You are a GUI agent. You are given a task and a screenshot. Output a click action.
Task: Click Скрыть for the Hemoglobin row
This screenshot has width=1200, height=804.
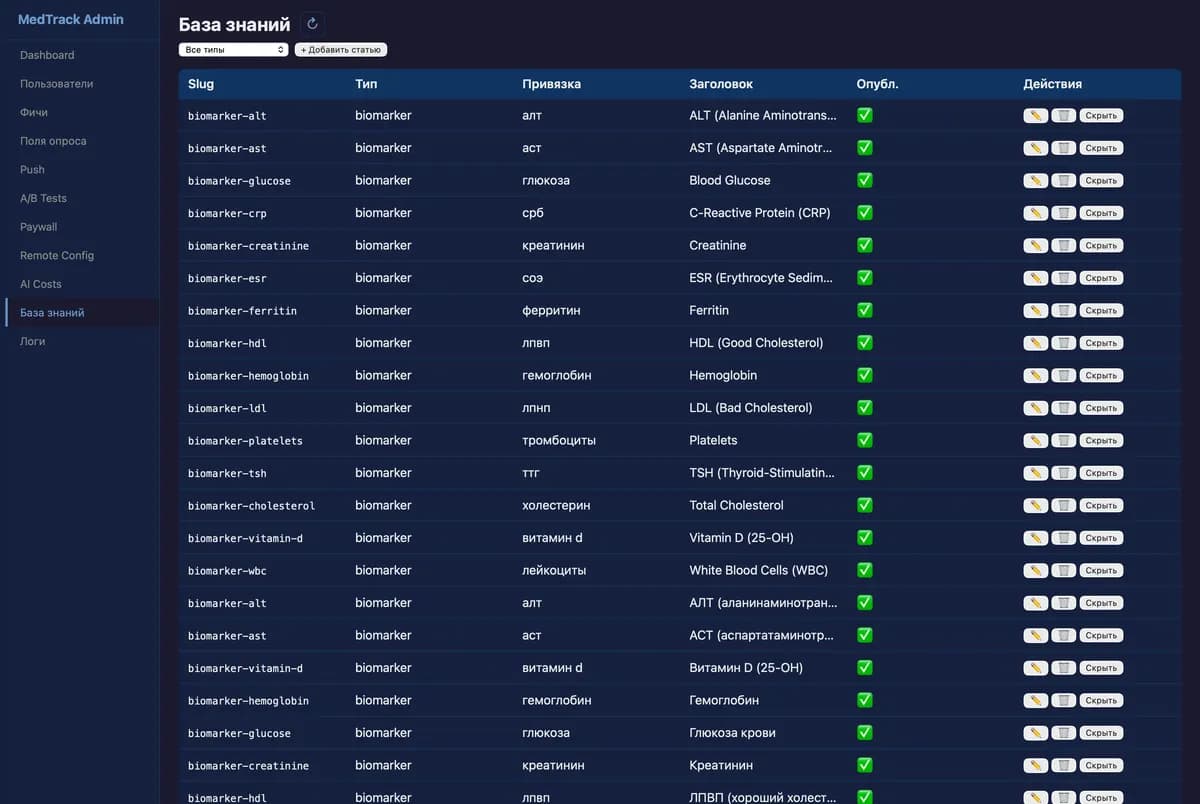click(x=1101, y=376)
